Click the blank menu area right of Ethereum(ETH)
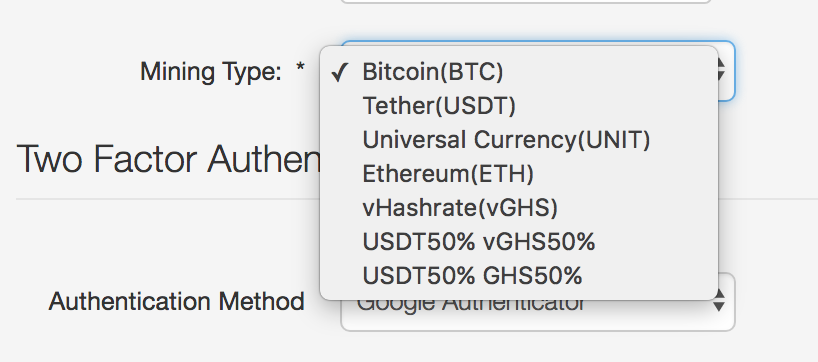Screen dimensions: 818x362 [x=625, y=174]
